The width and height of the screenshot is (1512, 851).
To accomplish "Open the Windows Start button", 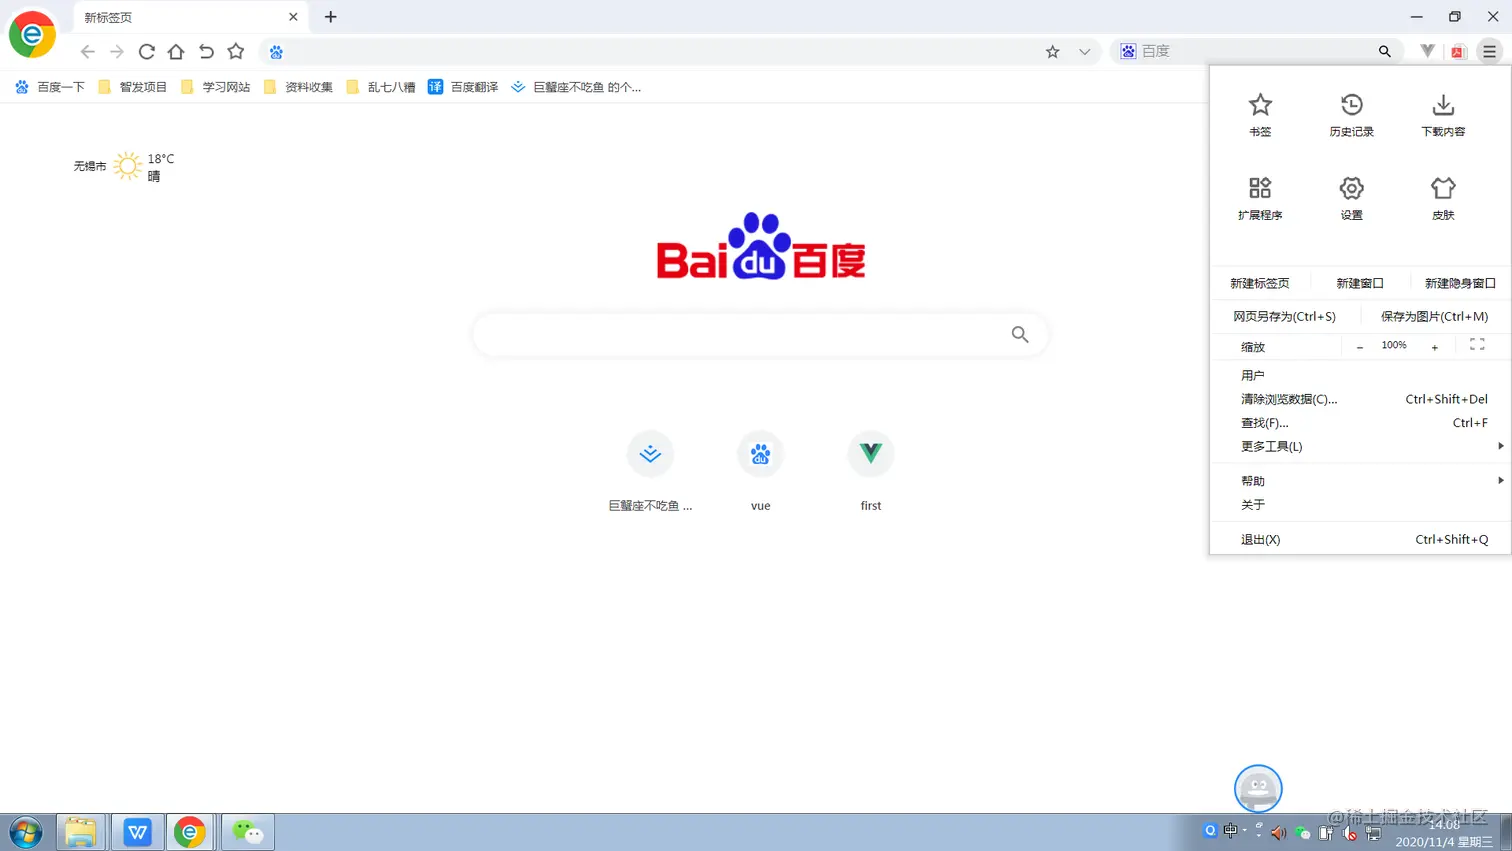I will coord(26,832).
